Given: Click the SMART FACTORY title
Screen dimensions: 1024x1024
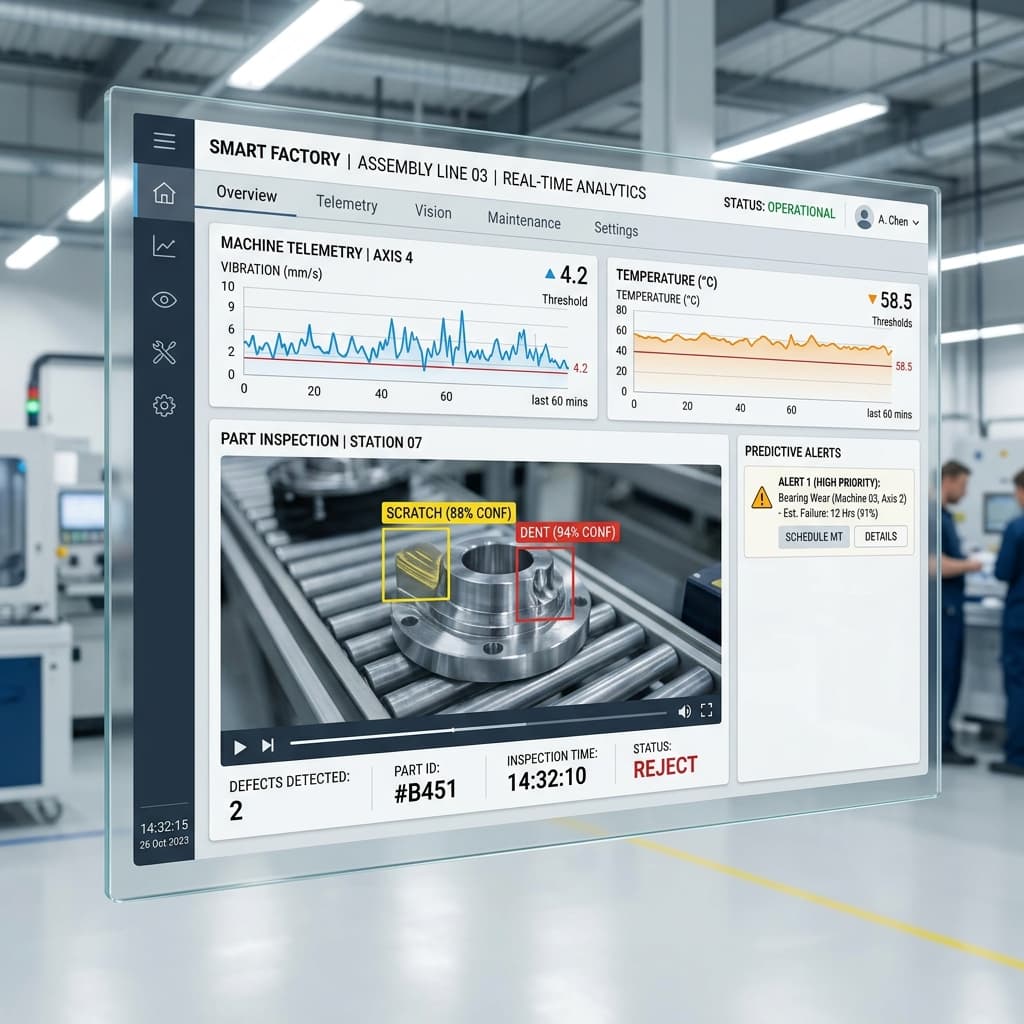Looking at the screenshot, I should point(274,153).
